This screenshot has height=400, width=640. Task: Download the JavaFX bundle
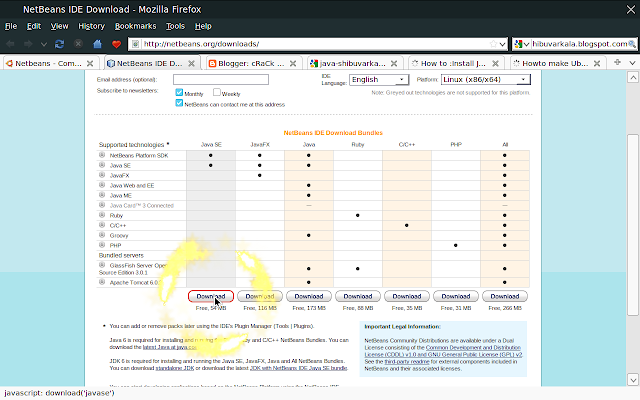pyautogui.click(x=260, y=296)
